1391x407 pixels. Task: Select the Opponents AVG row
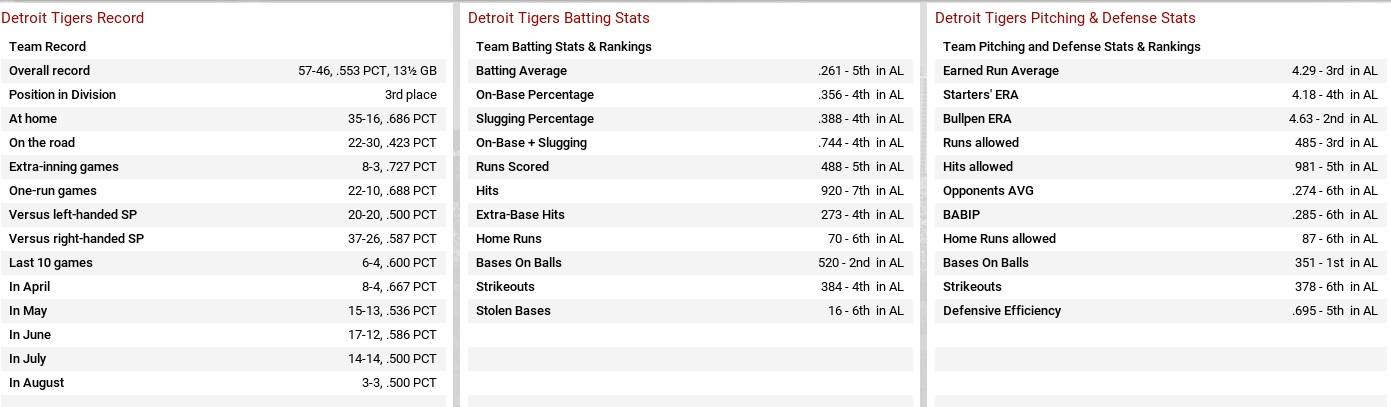(x=1160, y=191)
